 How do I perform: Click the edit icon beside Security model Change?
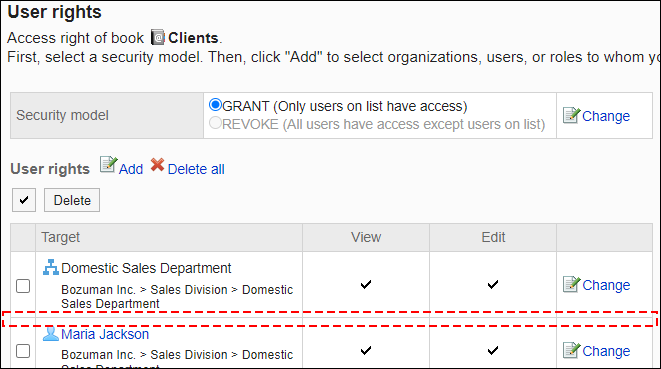coord(571,115)
